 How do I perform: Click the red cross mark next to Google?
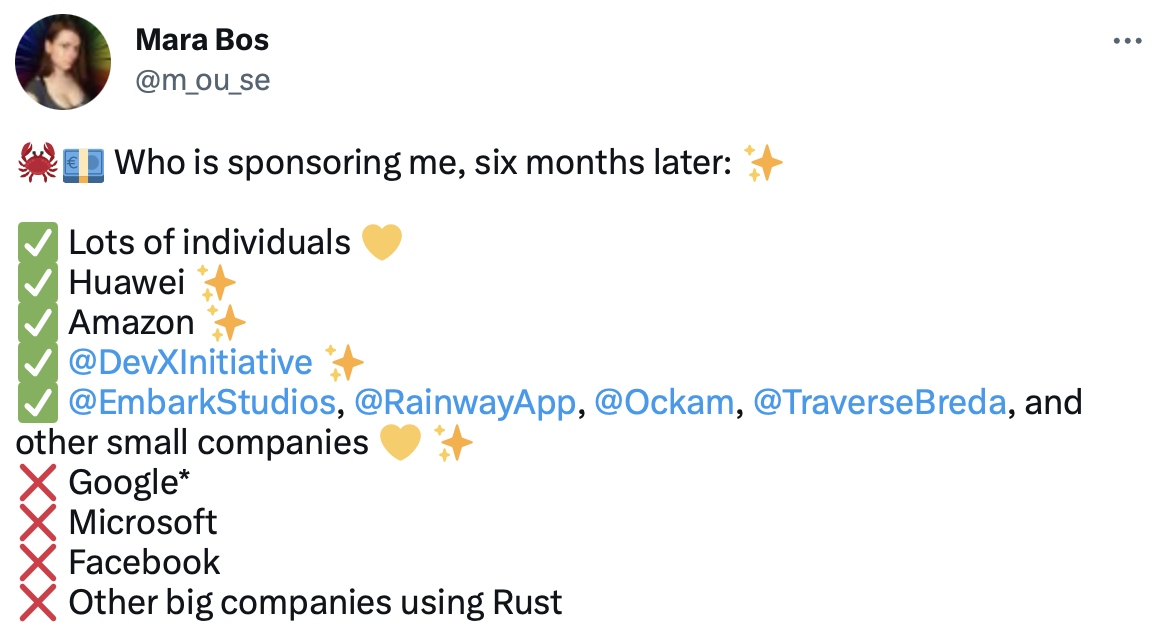pos(37,483)
